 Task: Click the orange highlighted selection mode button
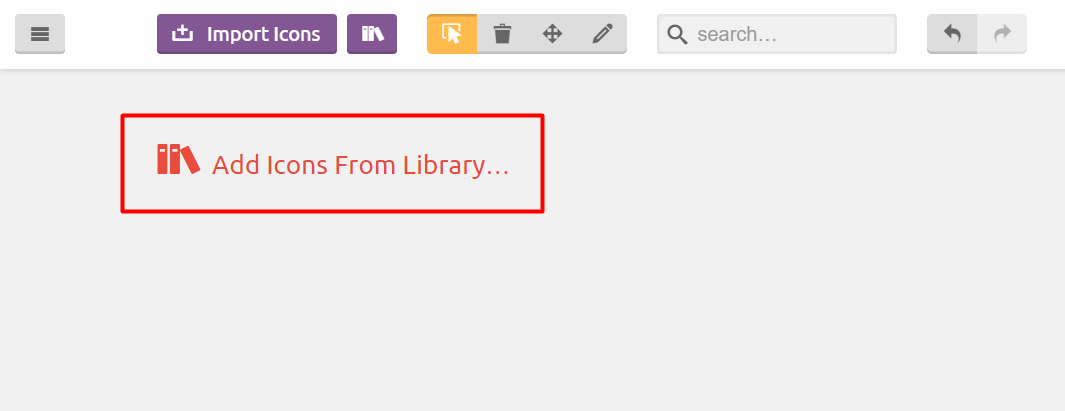click(x=452, y=34)
